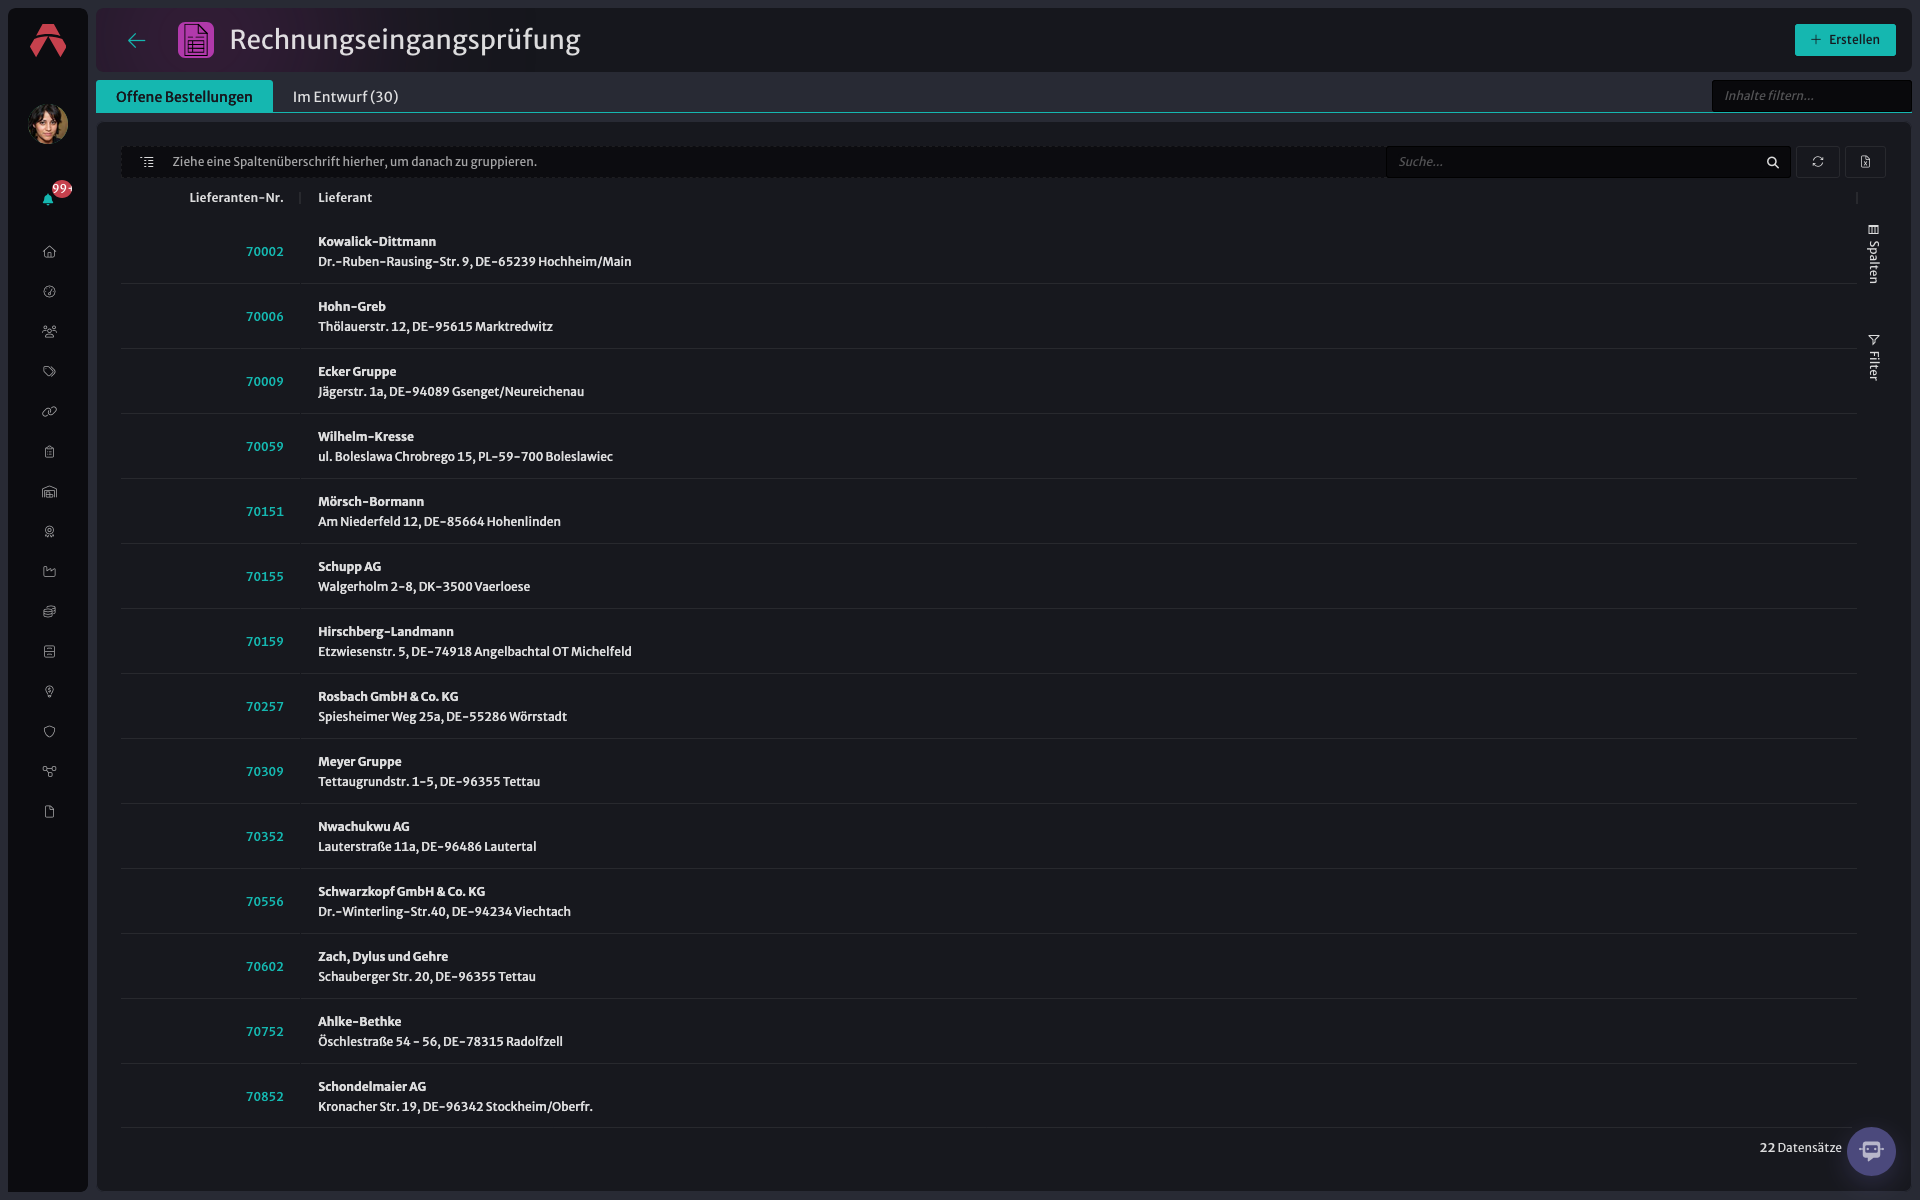Open supplier number 70059 link
The width and height of the screenshot is (1920, 1200).
tap(265, 447)
